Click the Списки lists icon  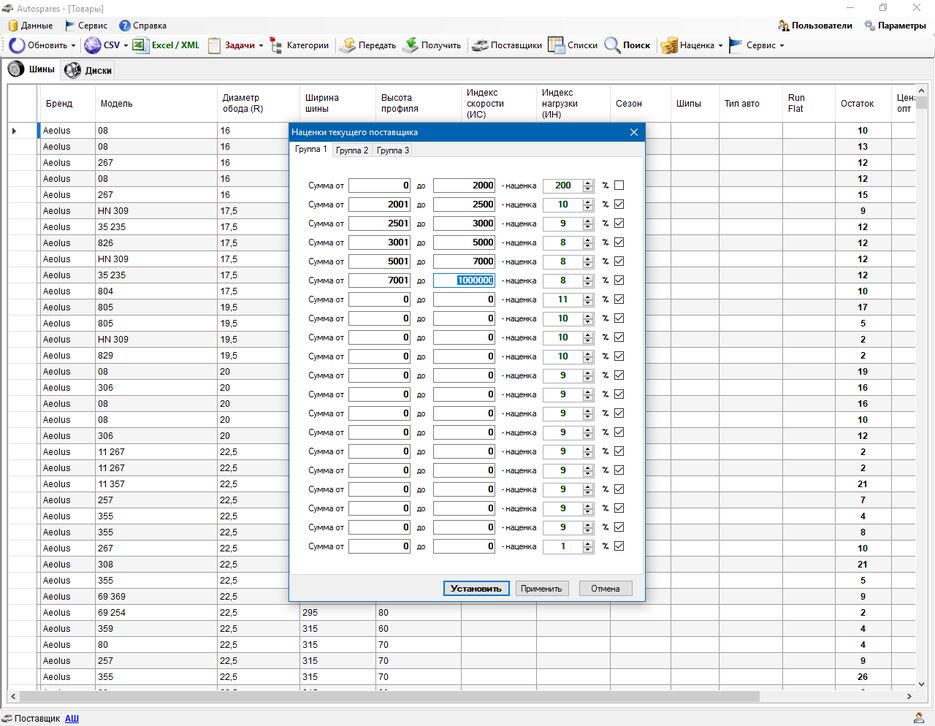point(556,45)
